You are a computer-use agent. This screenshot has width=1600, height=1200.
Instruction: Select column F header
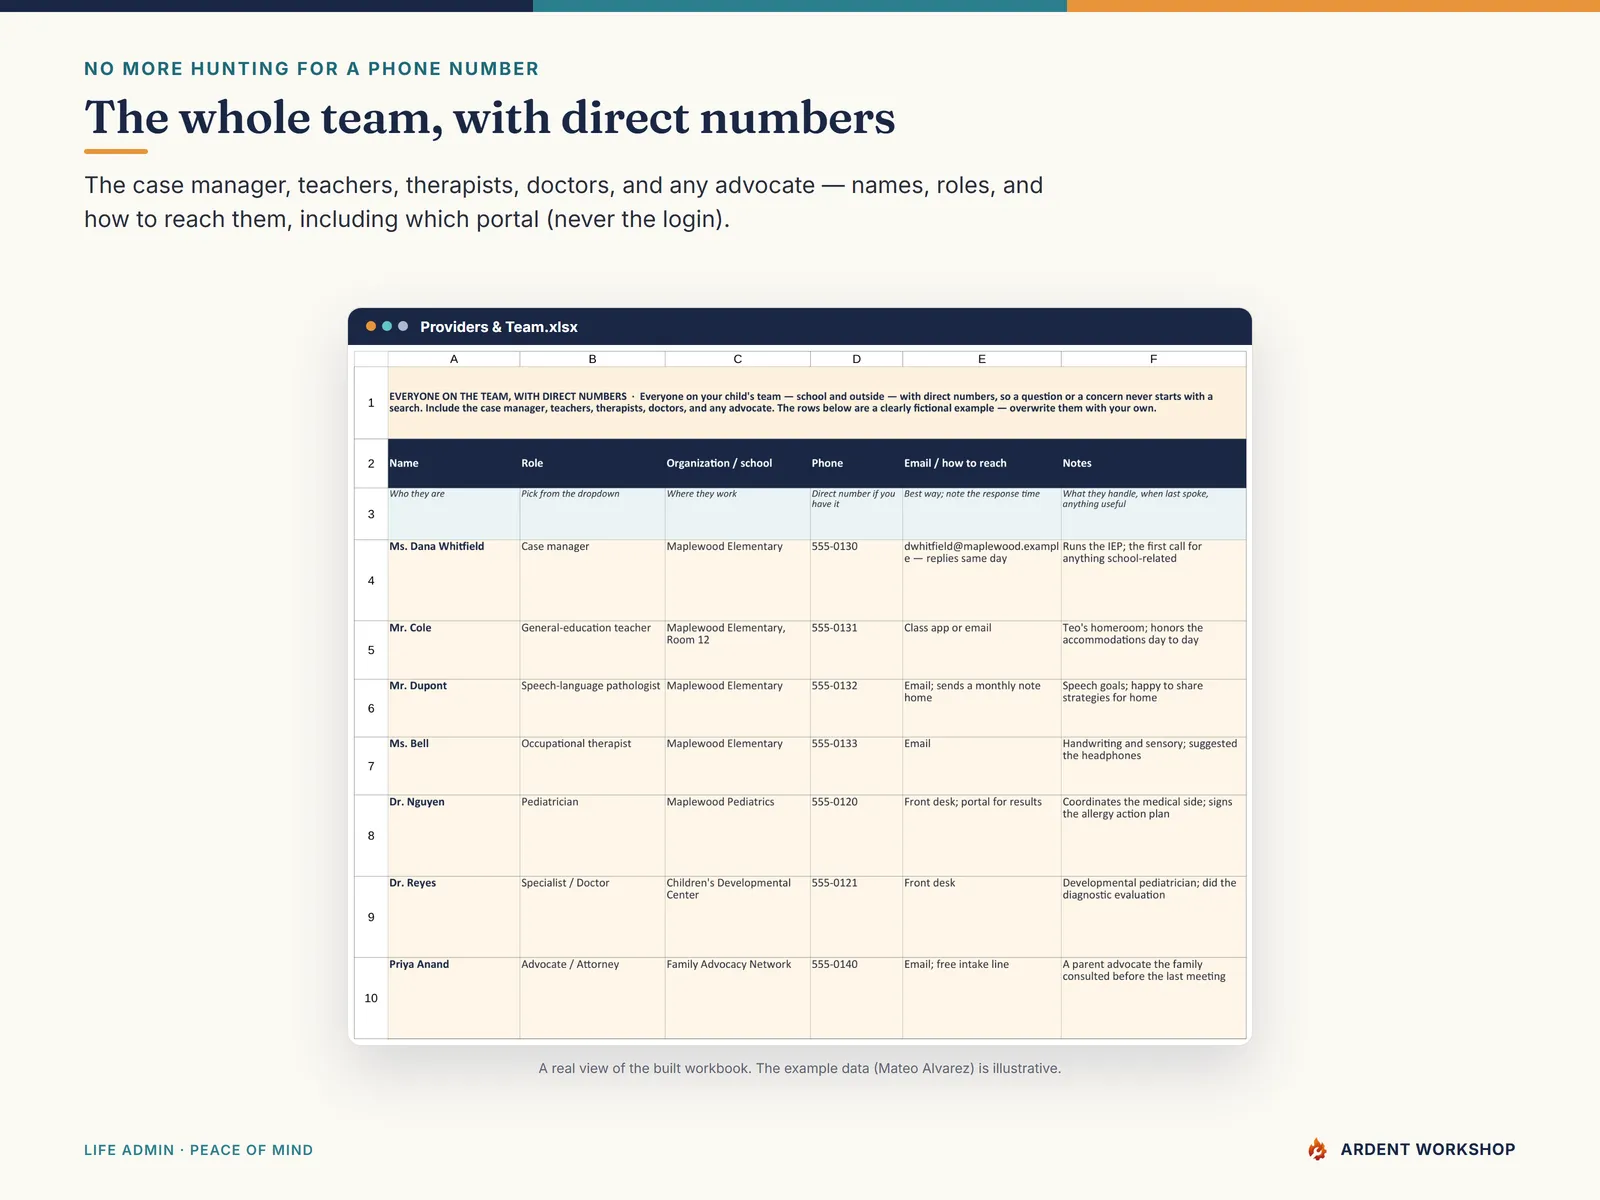pyautogui.click(x=1153, y=359)
